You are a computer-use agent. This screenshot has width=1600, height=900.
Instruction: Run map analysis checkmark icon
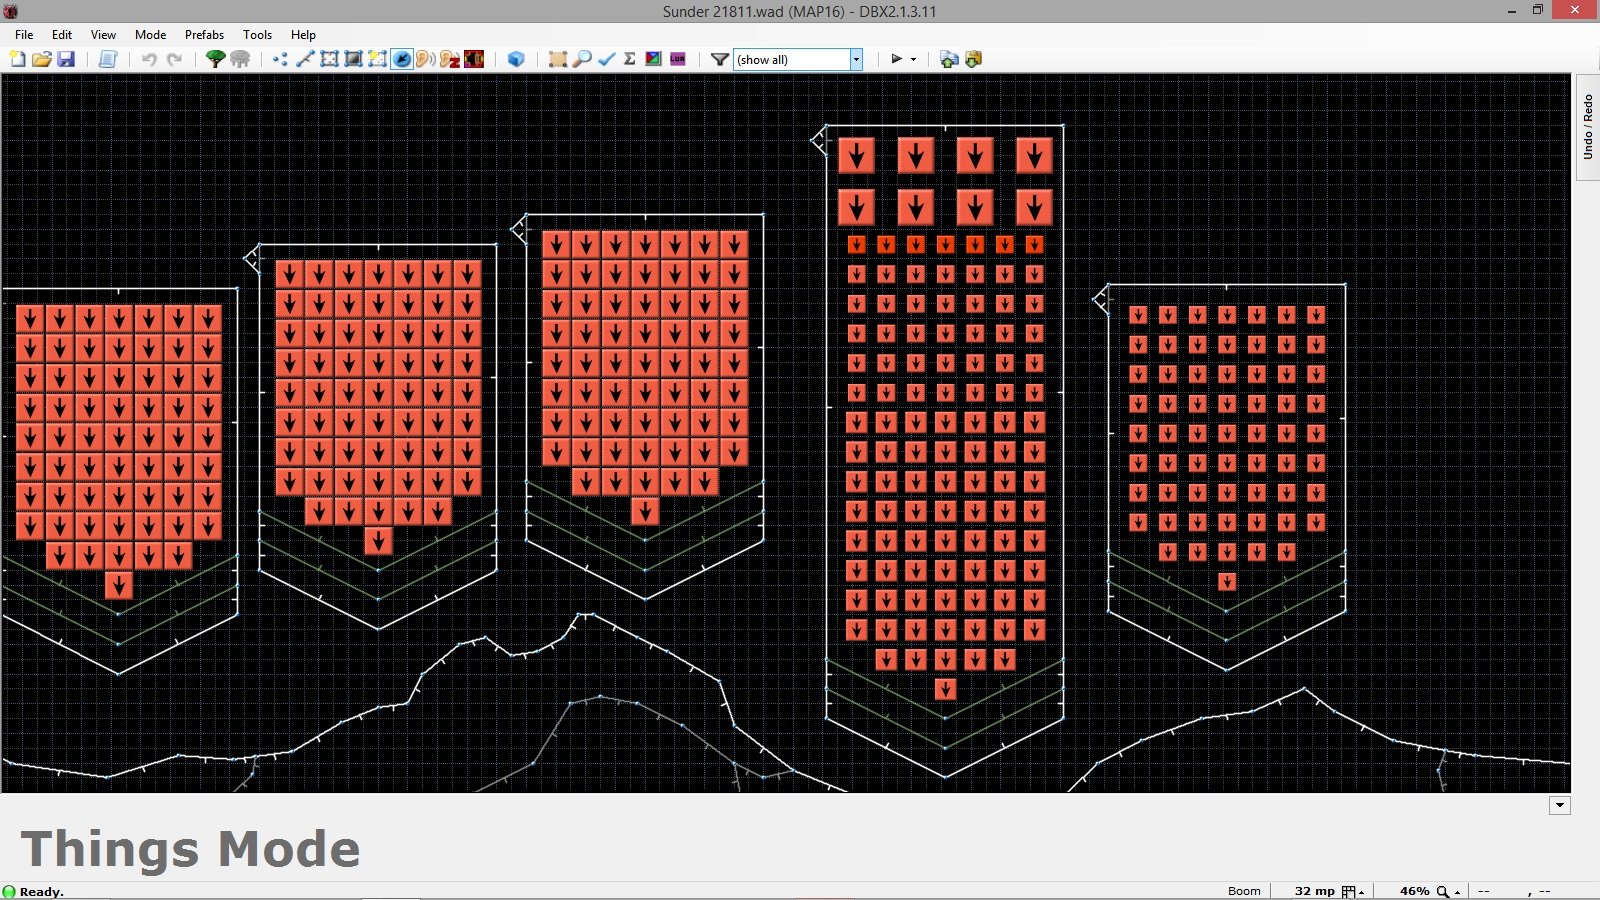click(606, 59)
